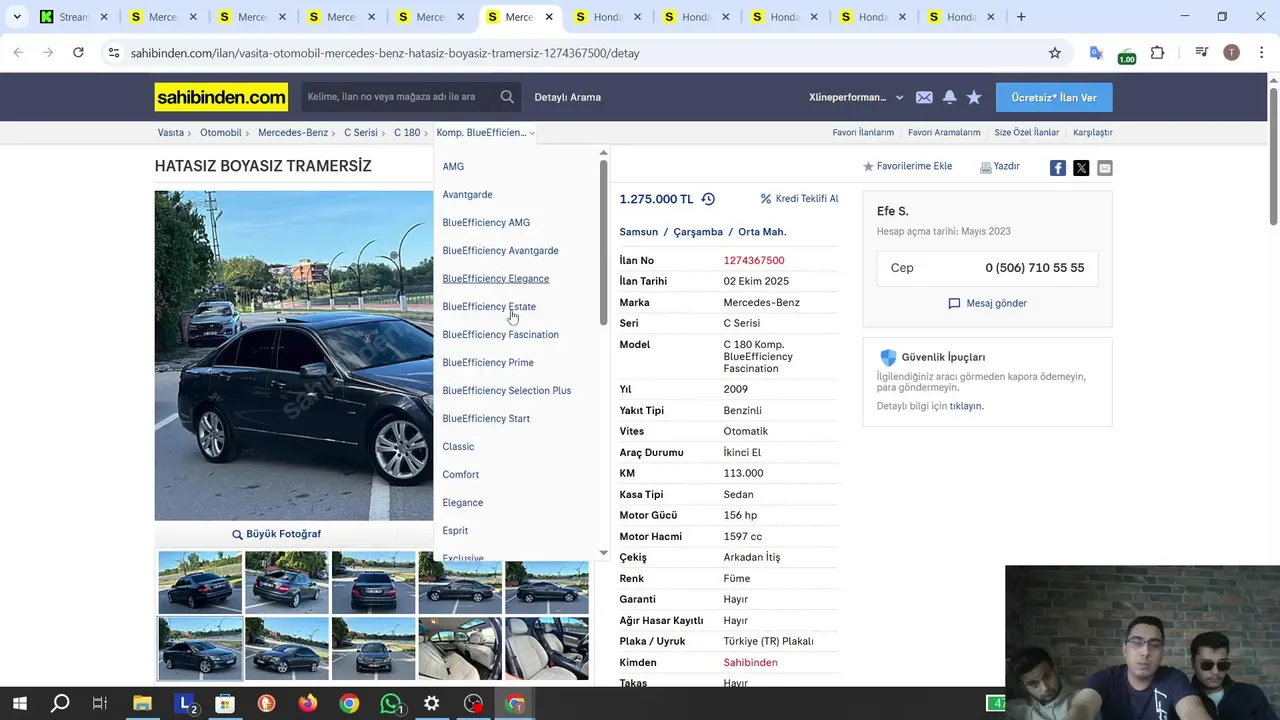Open WhatsApp from the taskbar
1280x720 pixels.
tap(391, 704)
